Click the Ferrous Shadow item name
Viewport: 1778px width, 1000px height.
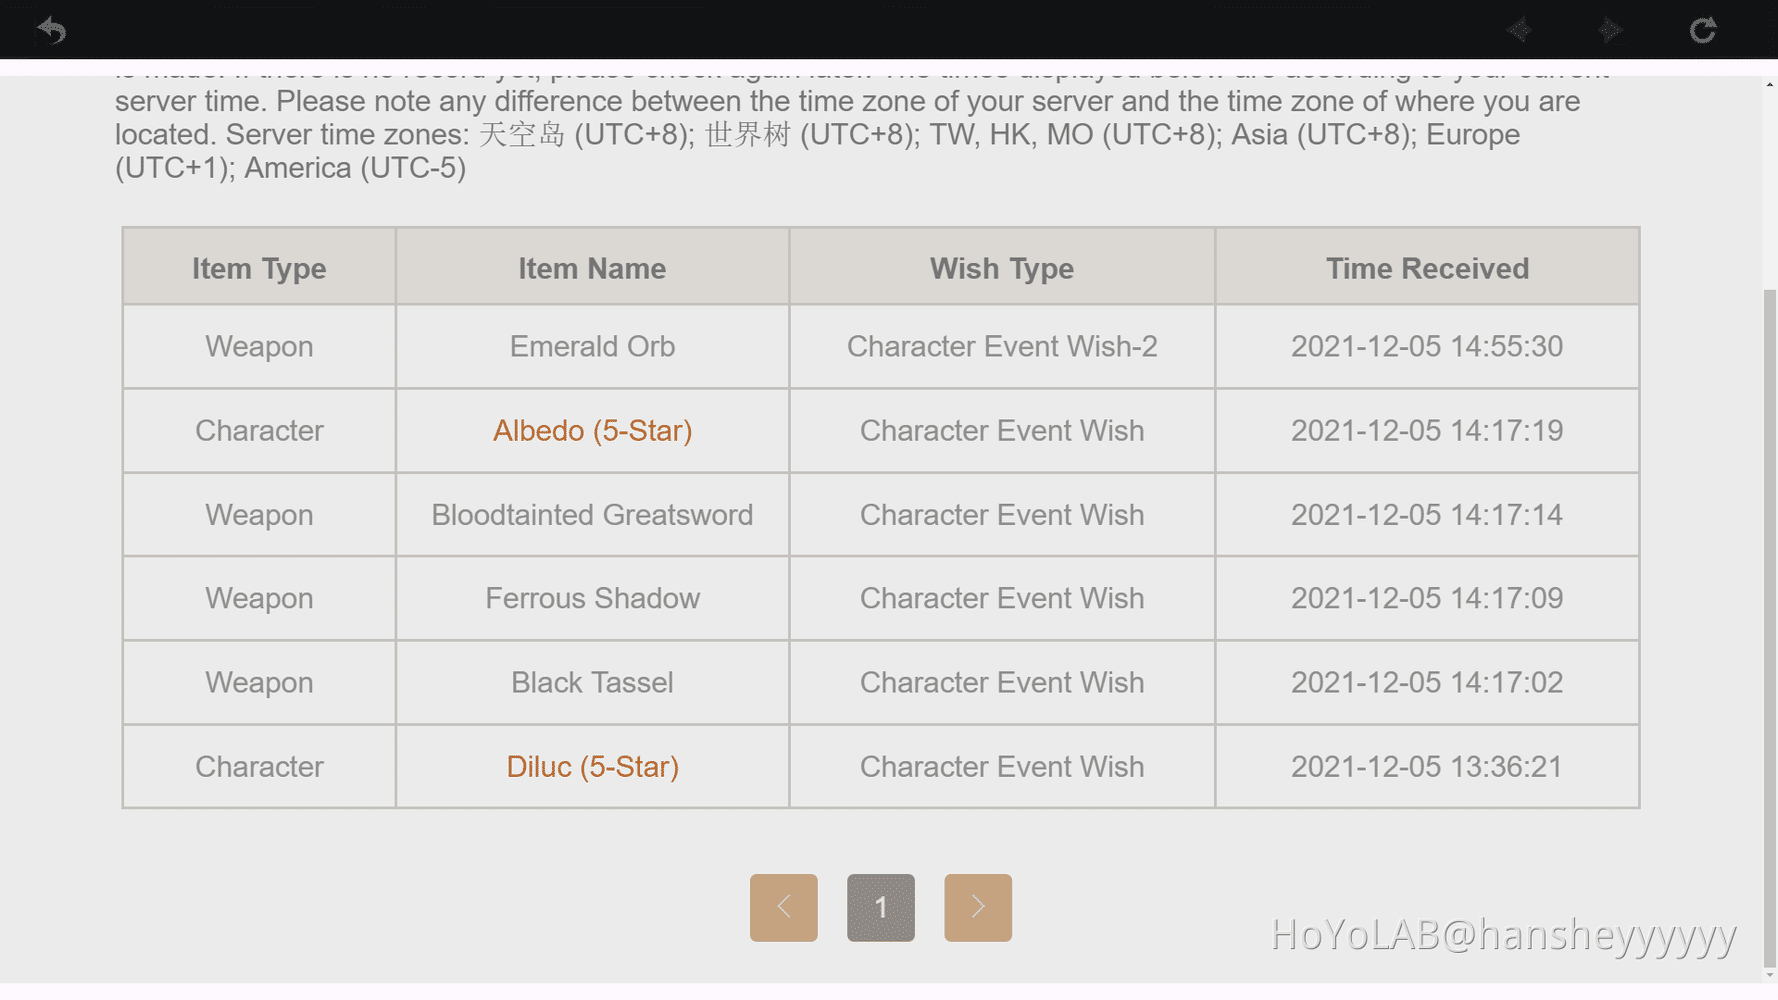592,598
